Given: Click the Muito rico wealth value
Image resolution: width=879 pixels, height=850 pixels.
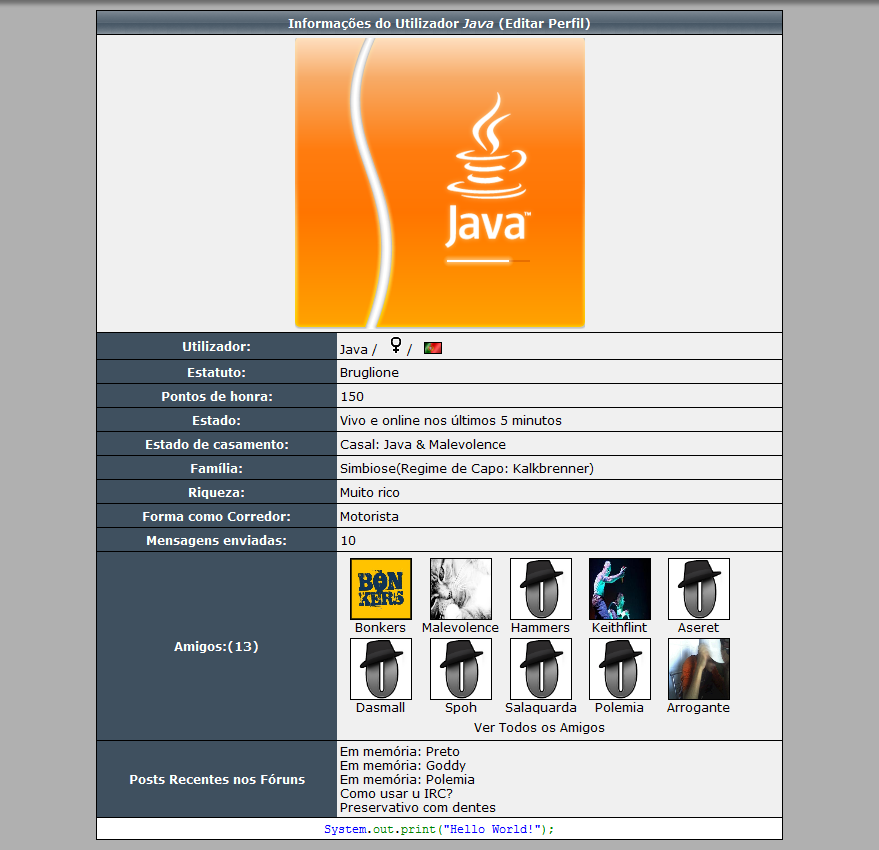Looking at the screenshot, I should tap(370, 492).
